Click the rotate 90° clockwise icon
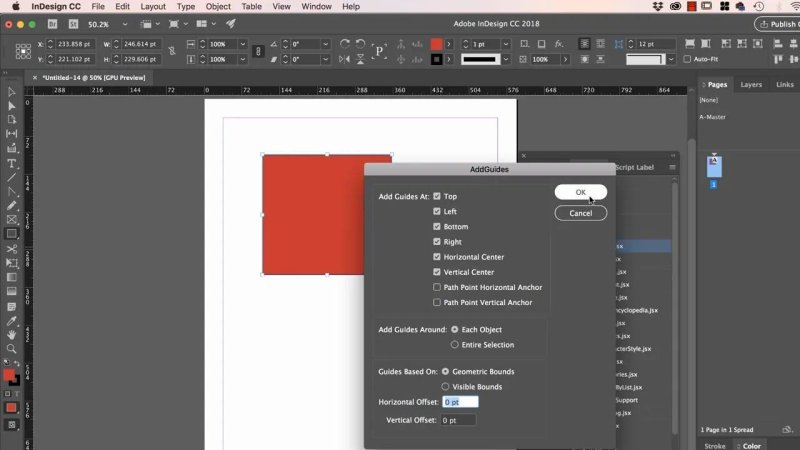 tap(345, 44)
